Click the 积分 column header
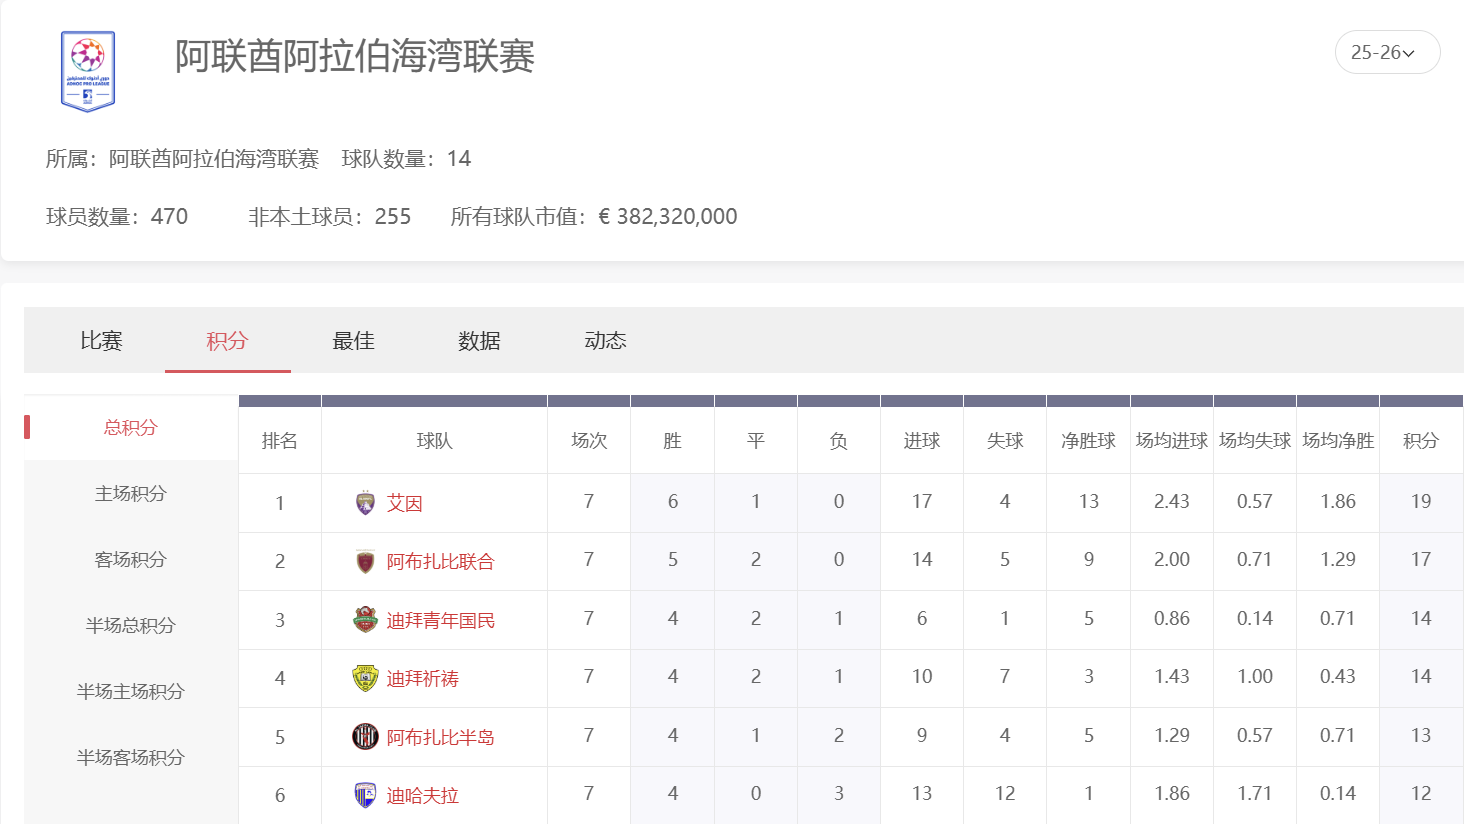The image size is (1464, 824). point(1420,439)
